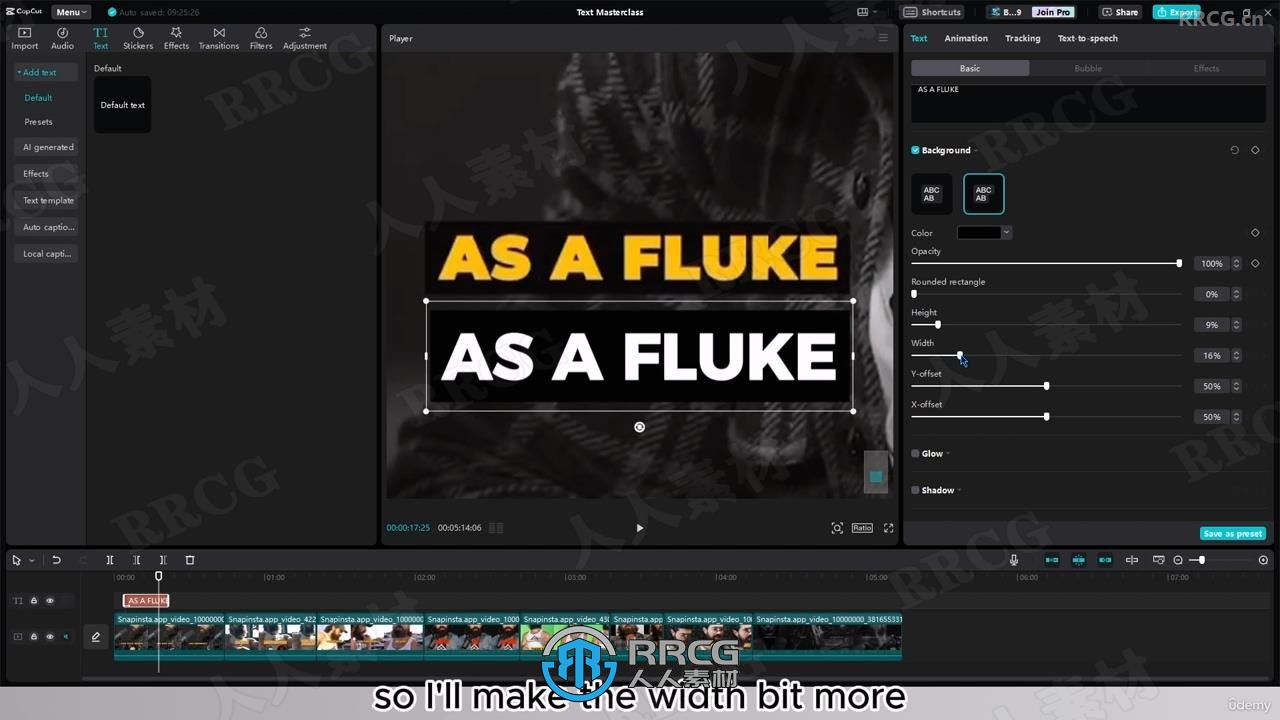Switch to the Animation tab

coord(966,38)
